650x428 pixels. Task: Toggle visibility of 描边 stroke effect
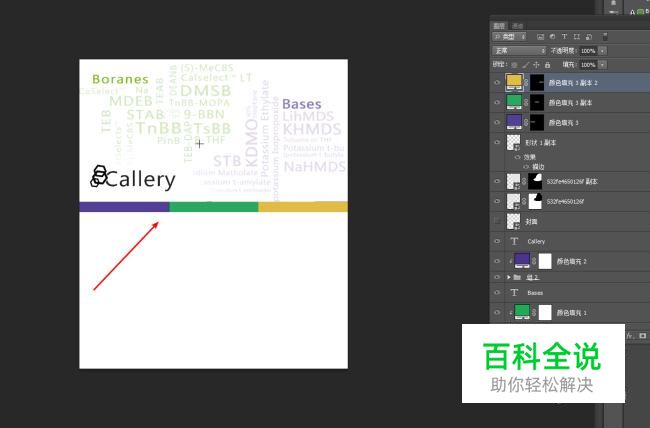coord(526,166)
